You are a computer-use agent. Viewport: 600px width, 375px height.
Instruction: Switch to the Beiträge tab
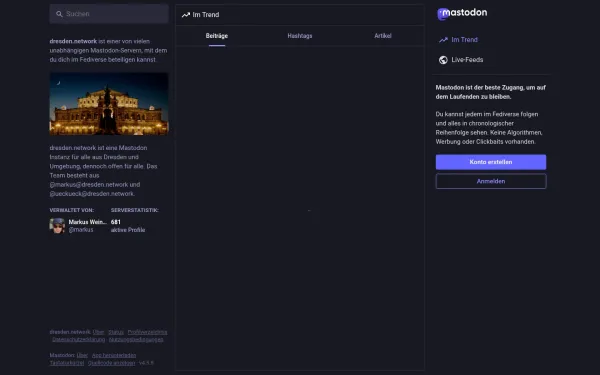pos(217,36)
